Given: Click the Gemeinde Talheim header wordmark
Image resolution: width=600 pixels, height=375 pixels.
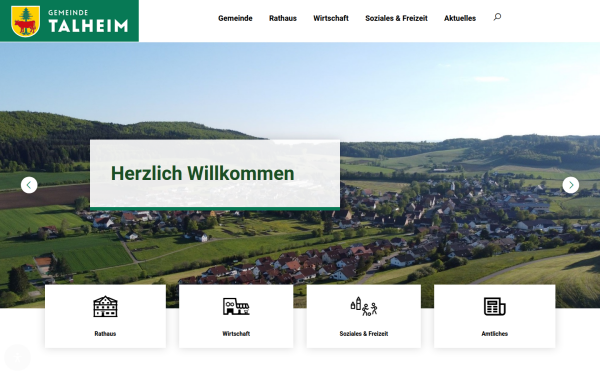Looking at the screenshot, I should (88, 21).
